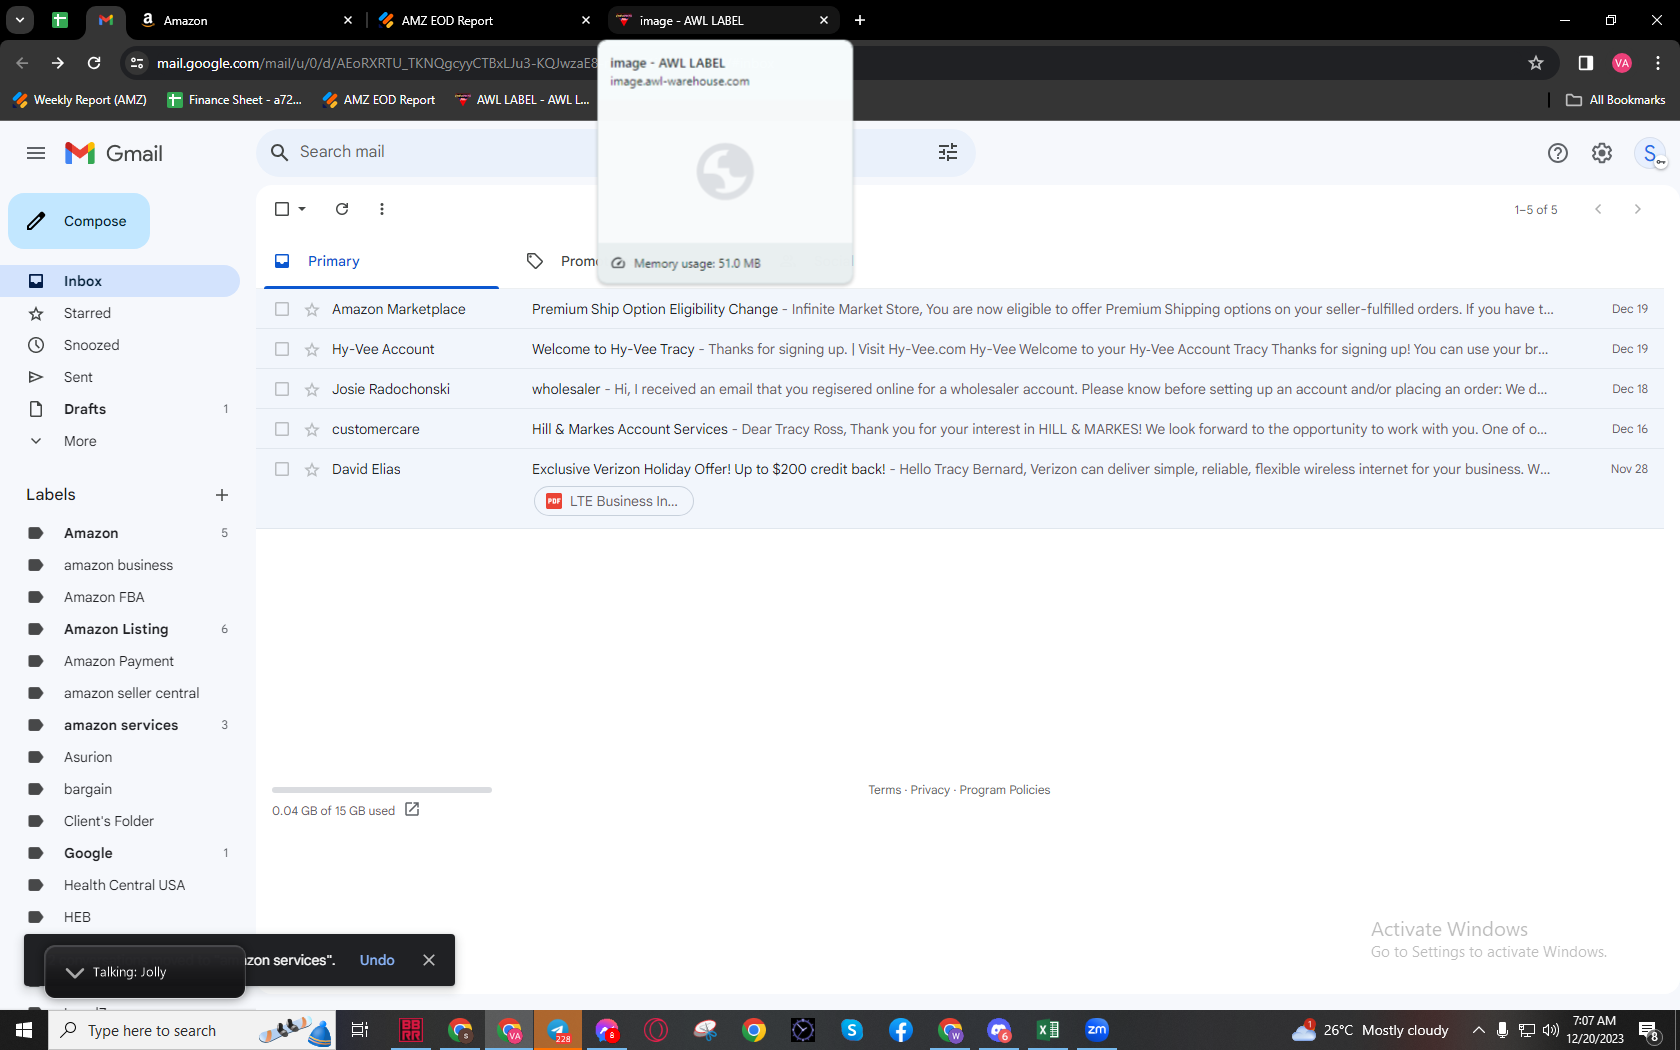Screen dimensions: 1680x1050
Task: Star the Josie Radochonski email
Action: pyautogui.click(x=312, y=389)
